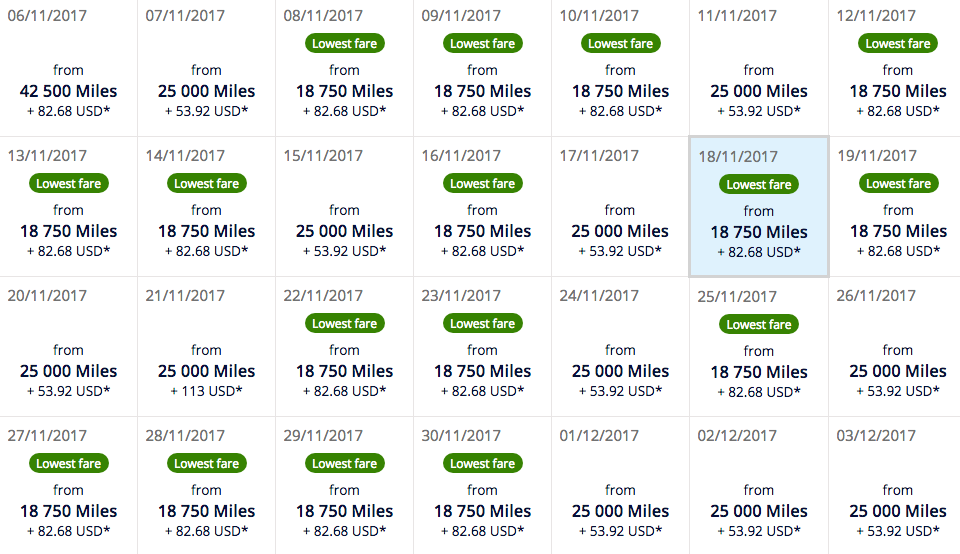The width and height of the screenshot is (960, 554).
Task: Select the 15/11/2017 fare cell
Action: 344,215
